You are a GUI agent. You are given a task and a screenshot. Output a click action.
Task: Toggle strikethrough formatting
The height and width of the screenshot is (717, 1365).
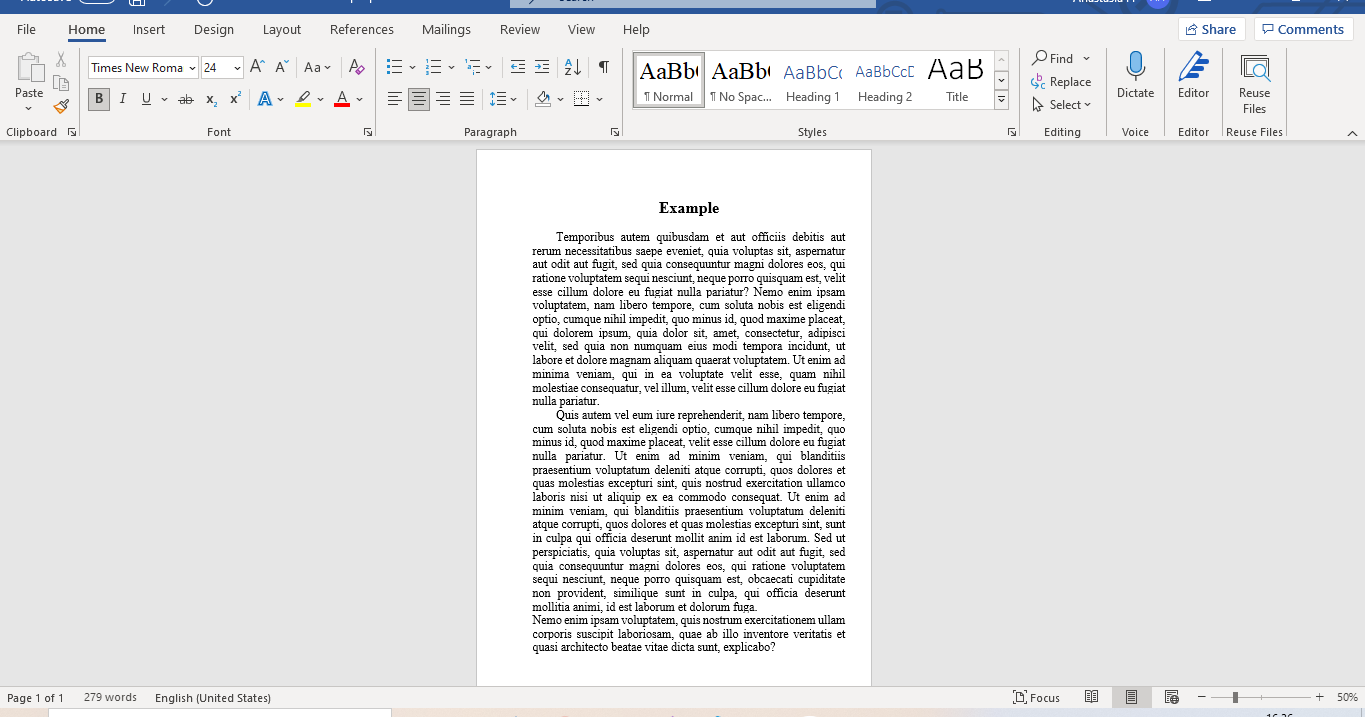[x=184, y=99]
